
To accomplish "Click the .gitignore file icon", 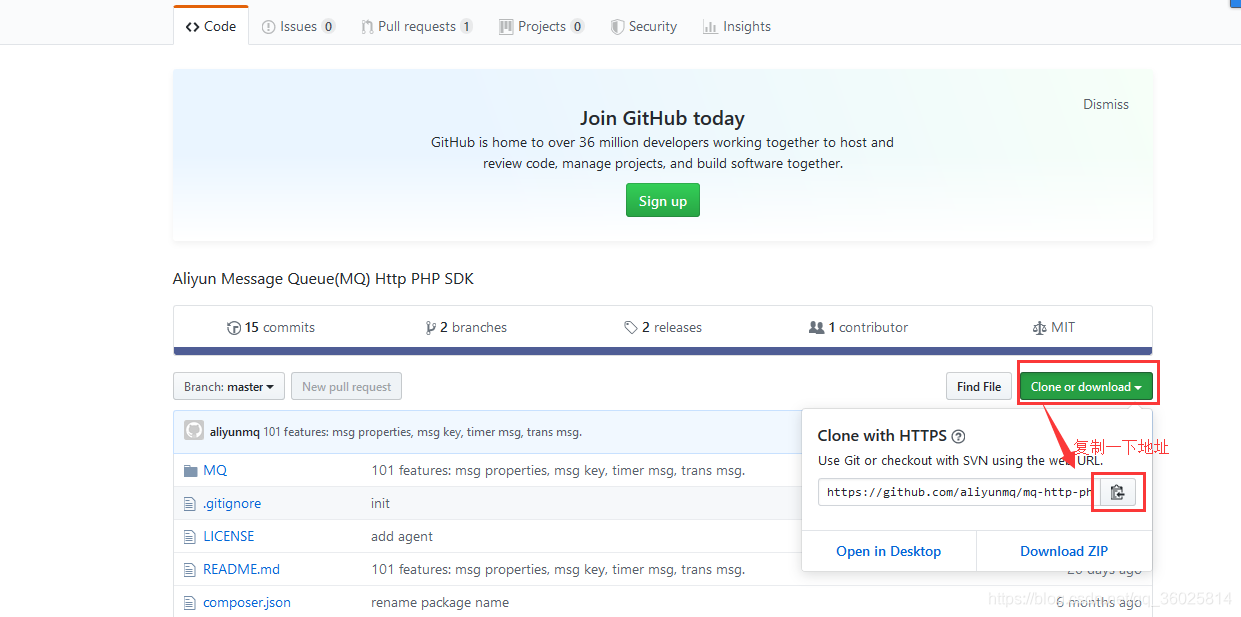I will point(190,503).
